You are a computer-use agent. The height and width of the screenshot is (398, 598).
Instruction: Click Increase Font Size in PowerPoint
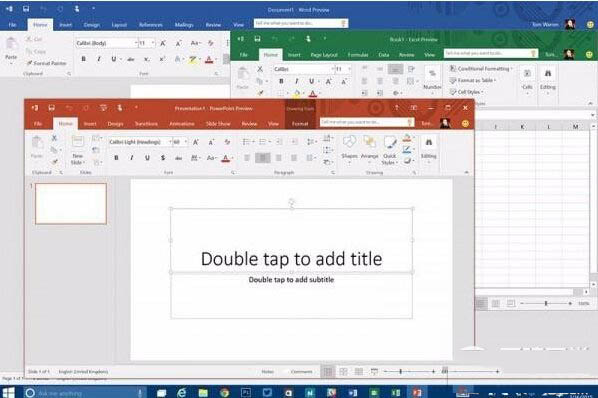click(x=196, y=142)
